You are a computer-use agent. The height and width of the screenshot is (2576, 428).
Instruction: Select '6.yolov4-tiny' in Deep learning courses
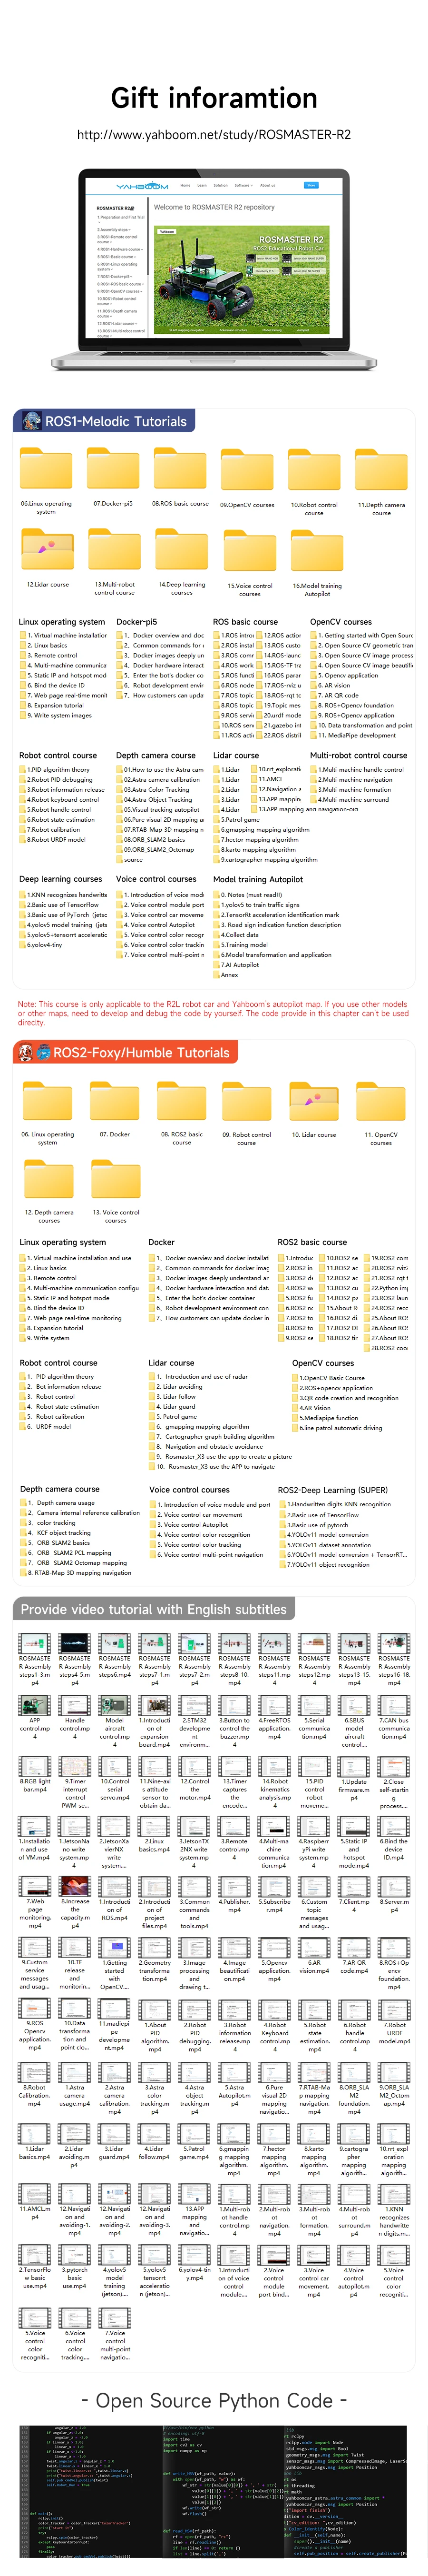[41, 944]
